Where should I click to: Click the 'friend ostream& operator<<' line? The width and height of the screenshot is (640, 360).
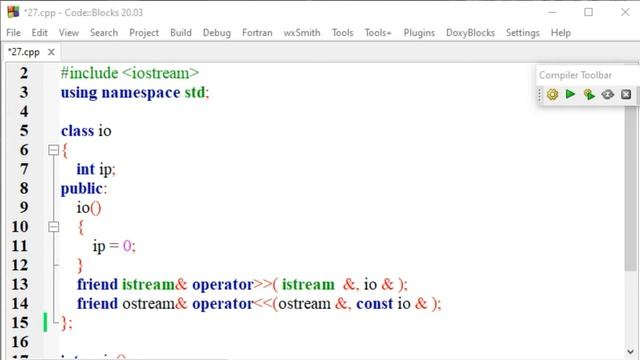point(259,304)
